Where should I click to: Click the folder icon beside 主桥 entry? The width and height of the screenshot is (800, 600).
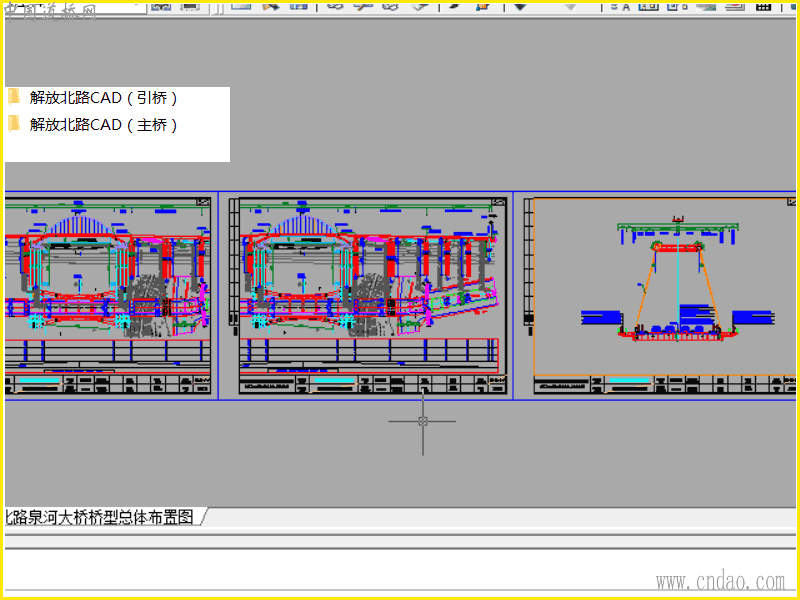(14, 124)
